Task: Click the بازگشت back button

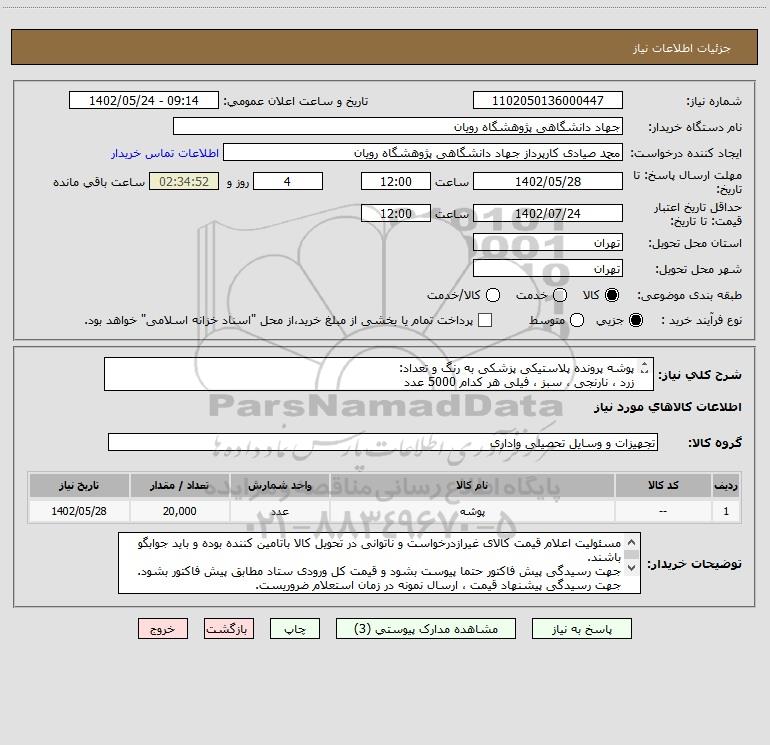Action: coord(229,629)
